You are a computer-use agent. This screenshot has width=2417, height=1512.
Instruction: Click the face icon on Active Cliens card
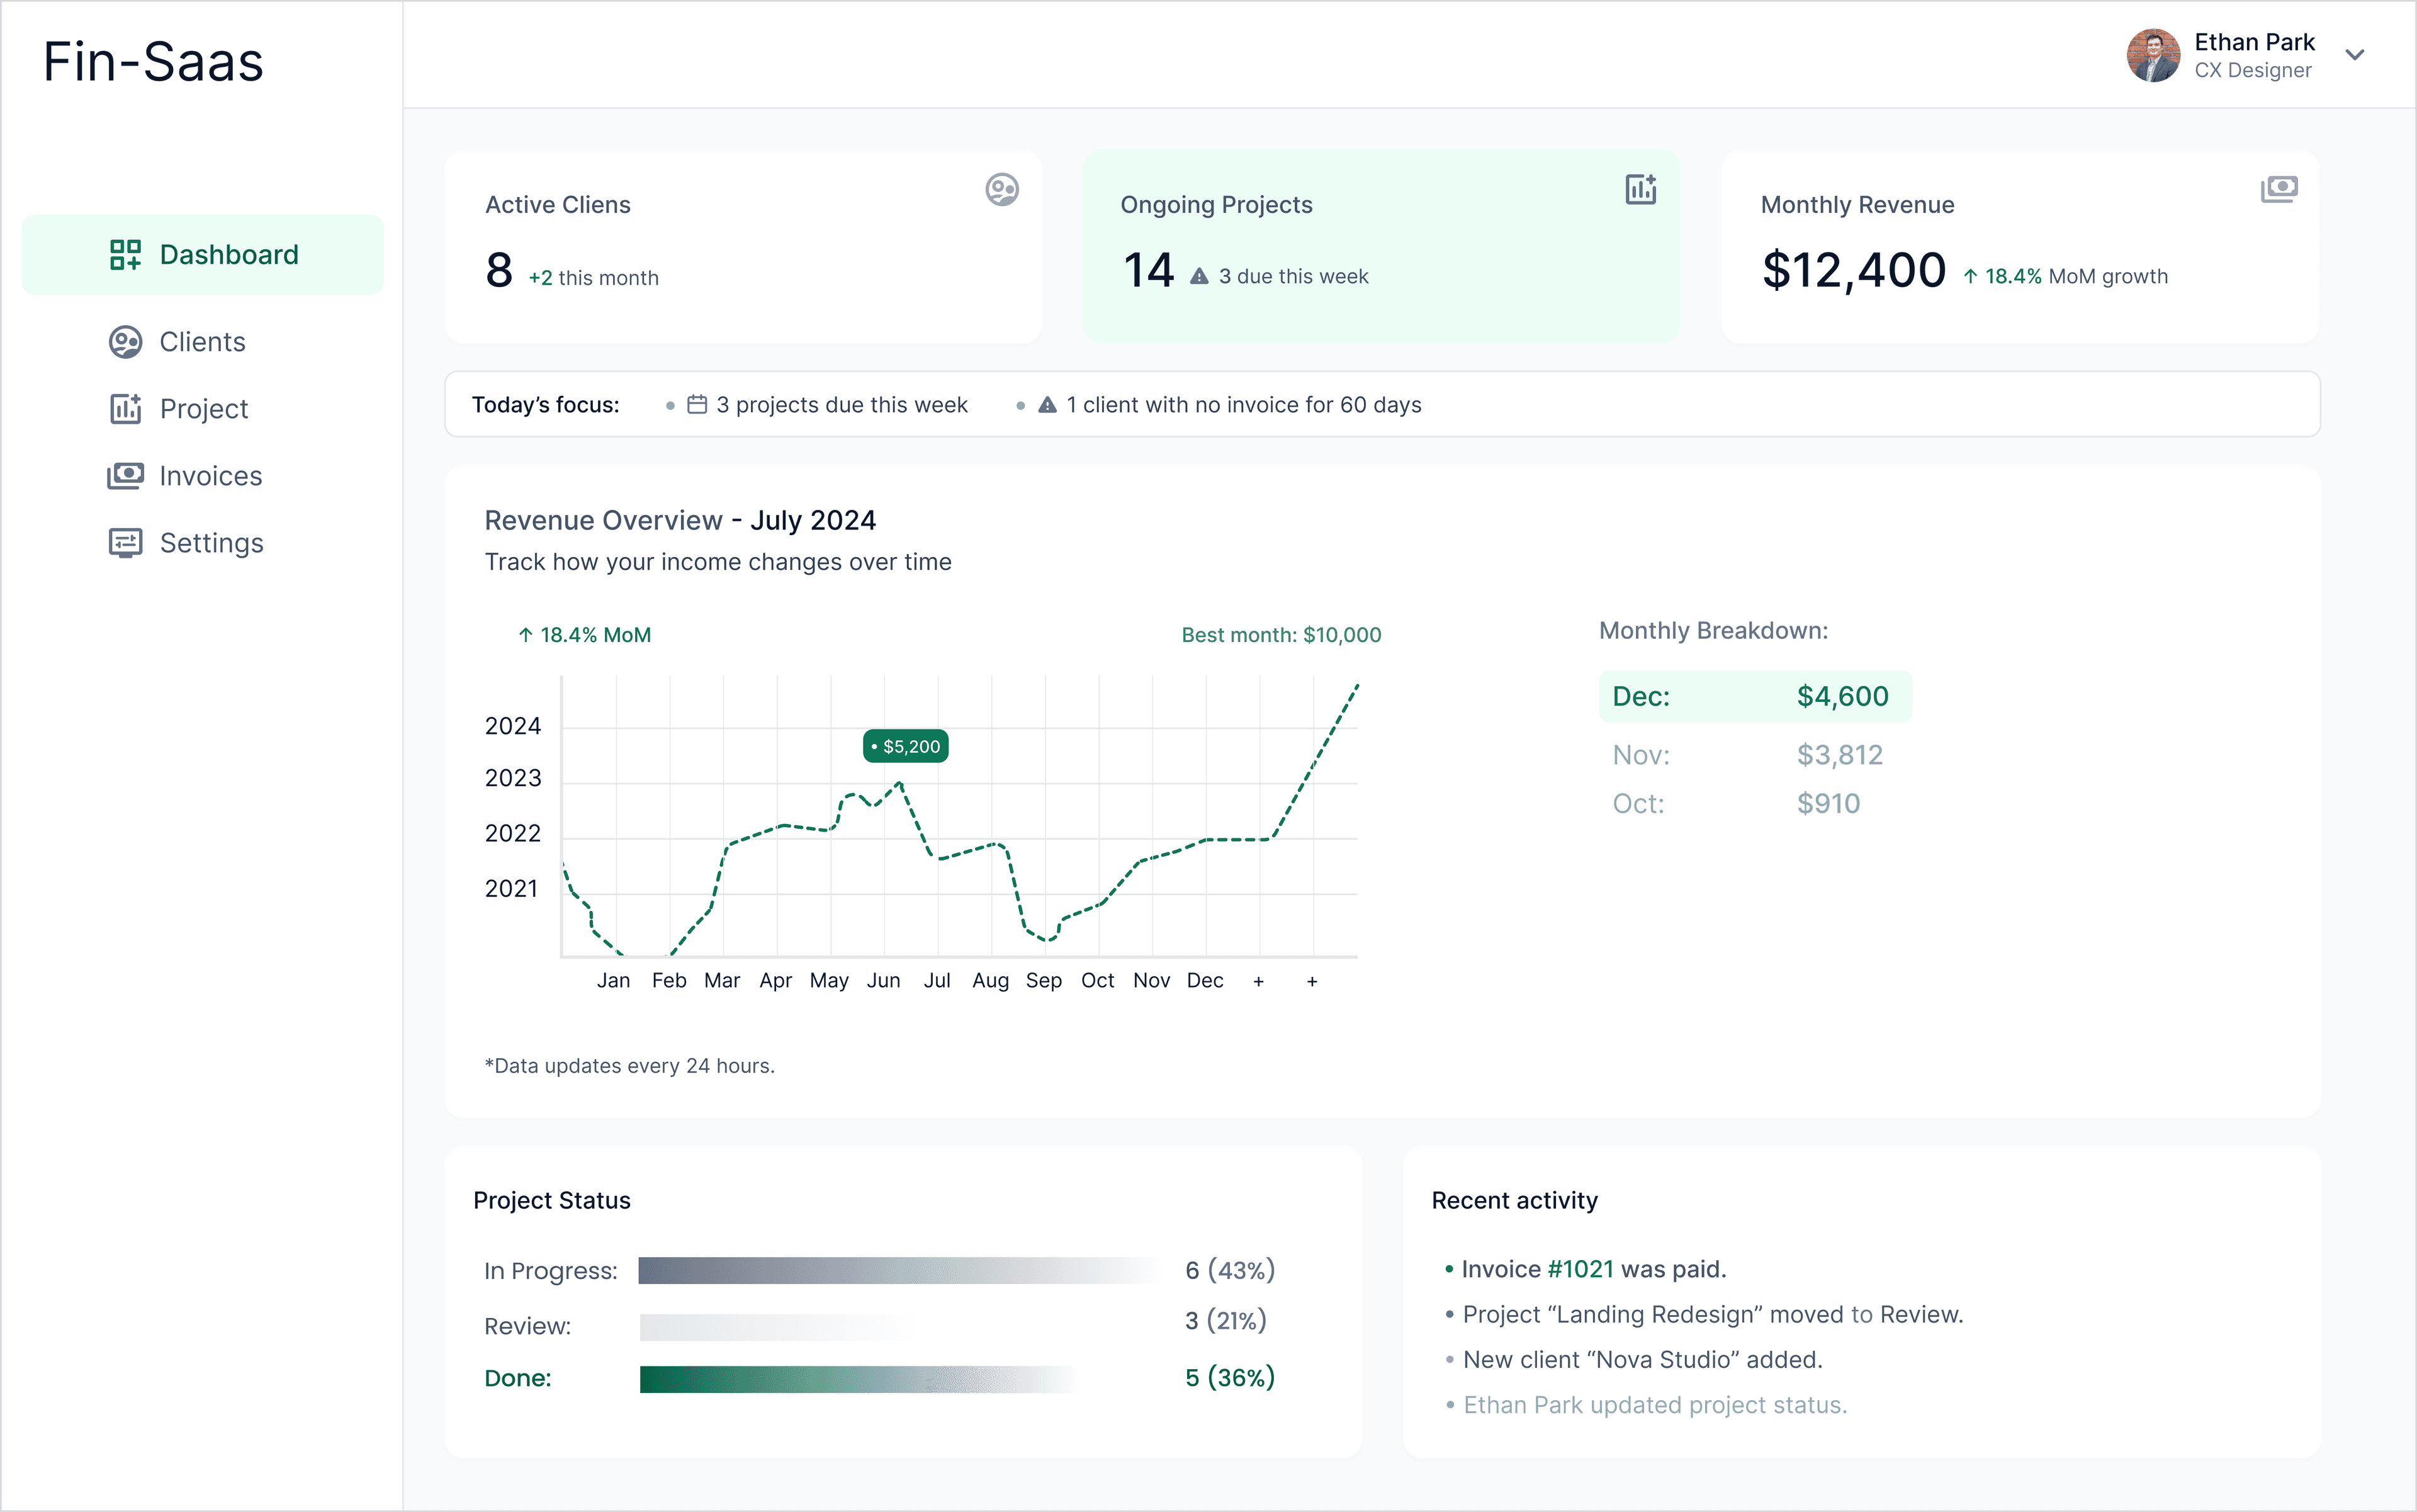[1002, 189]
